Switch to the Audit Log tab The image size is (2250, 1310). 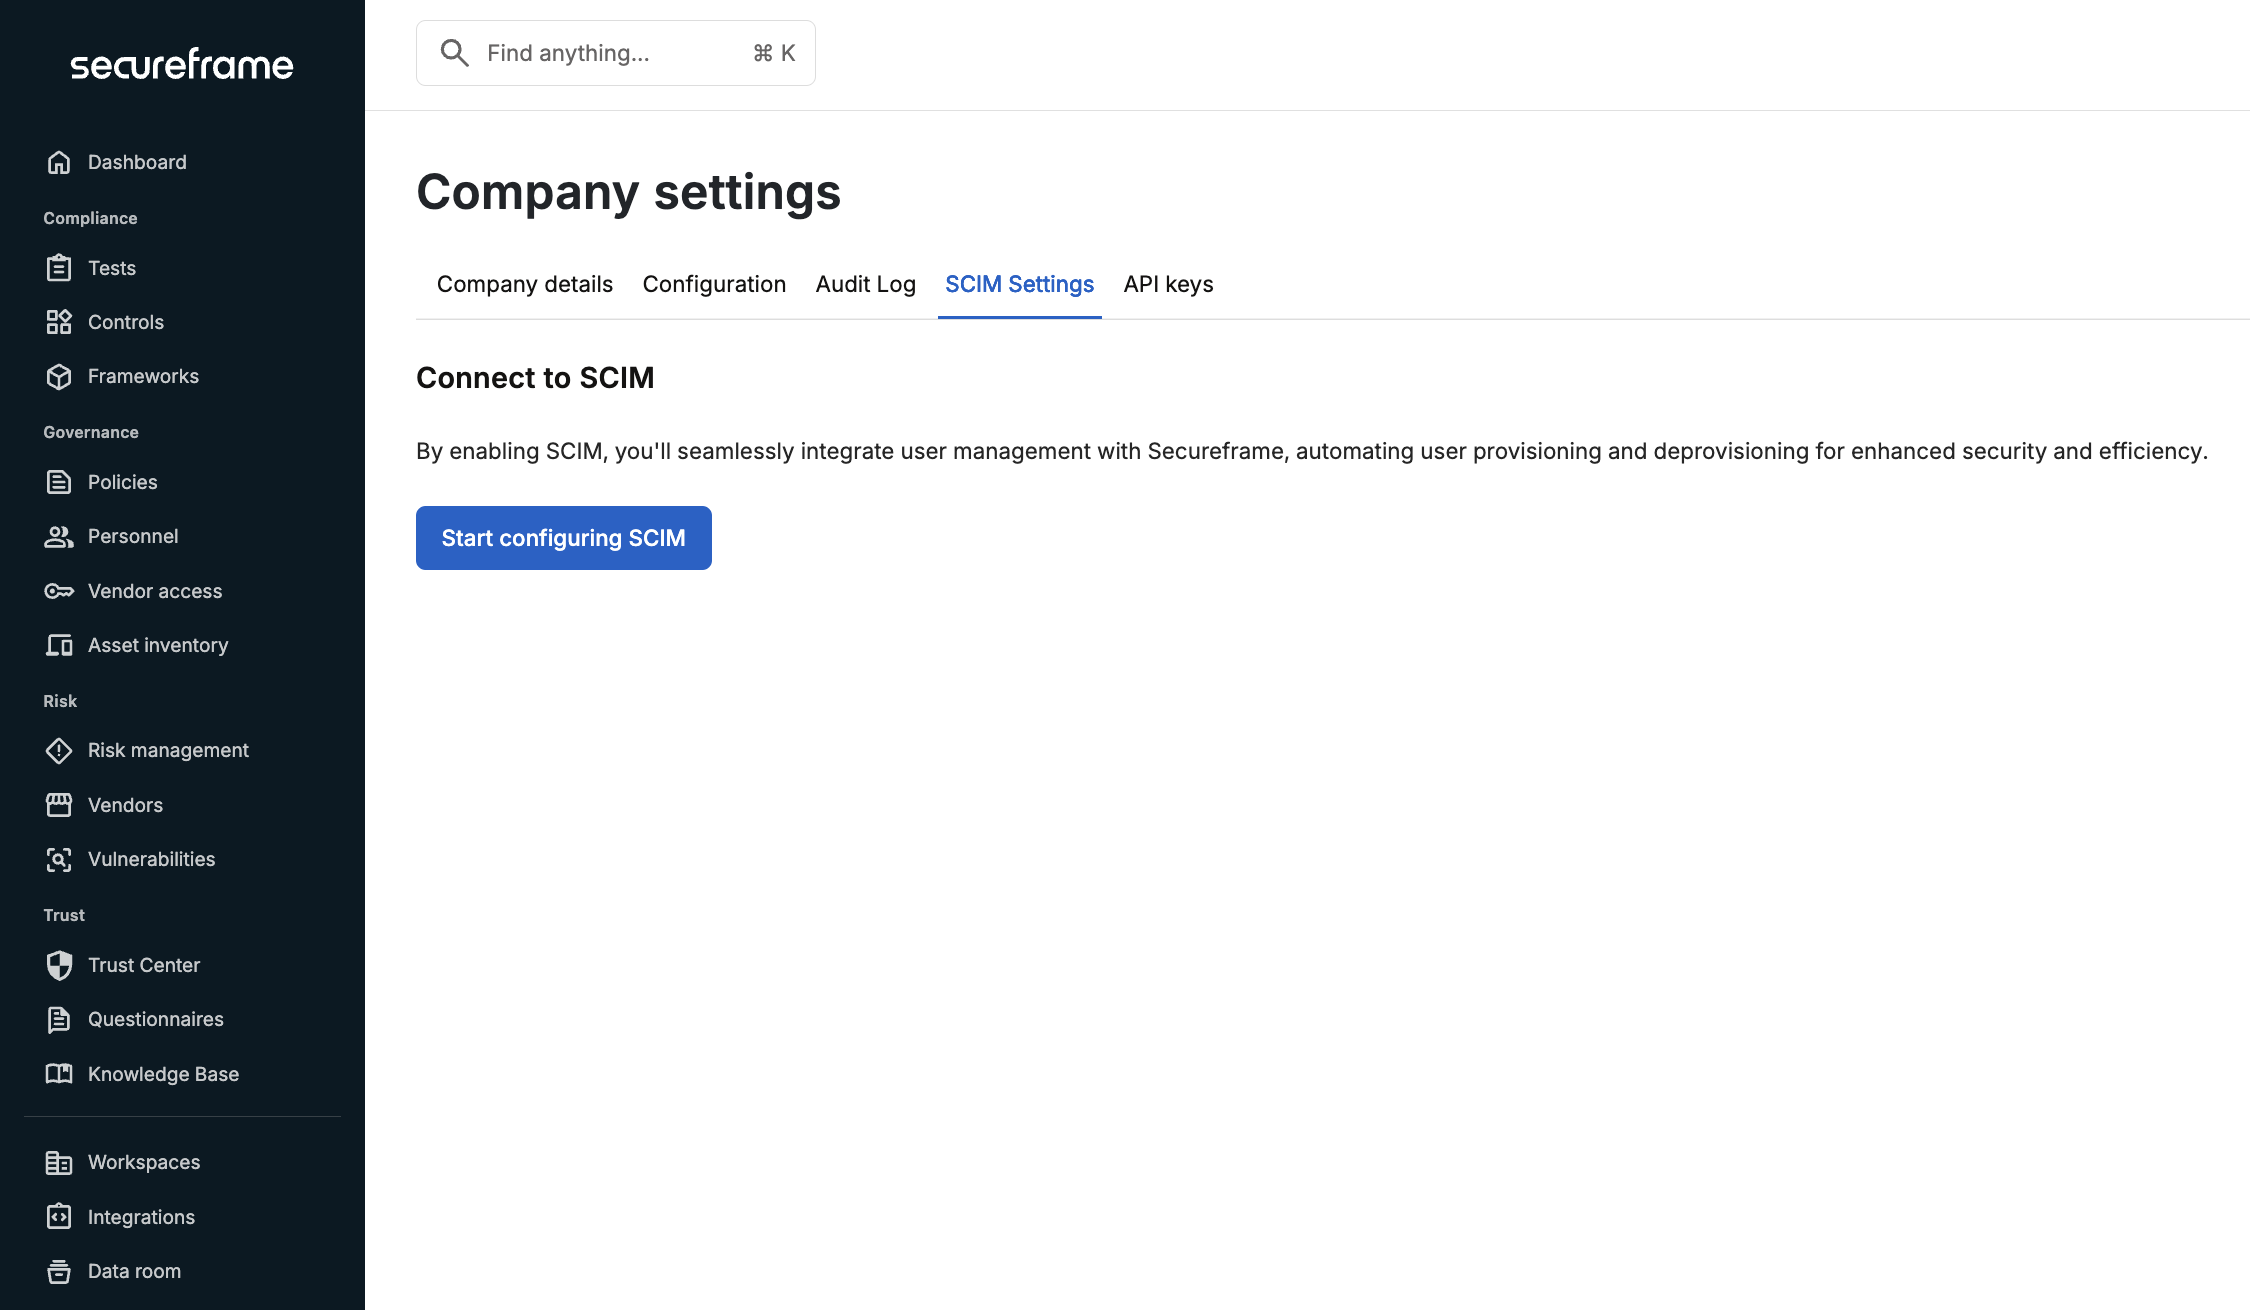coord(866,284)
